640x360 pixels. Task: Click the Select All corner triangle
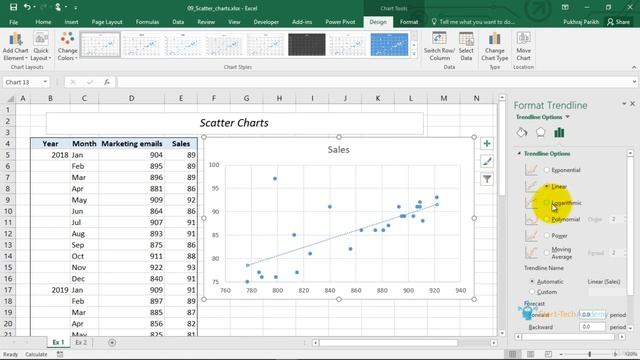point(10,98)
